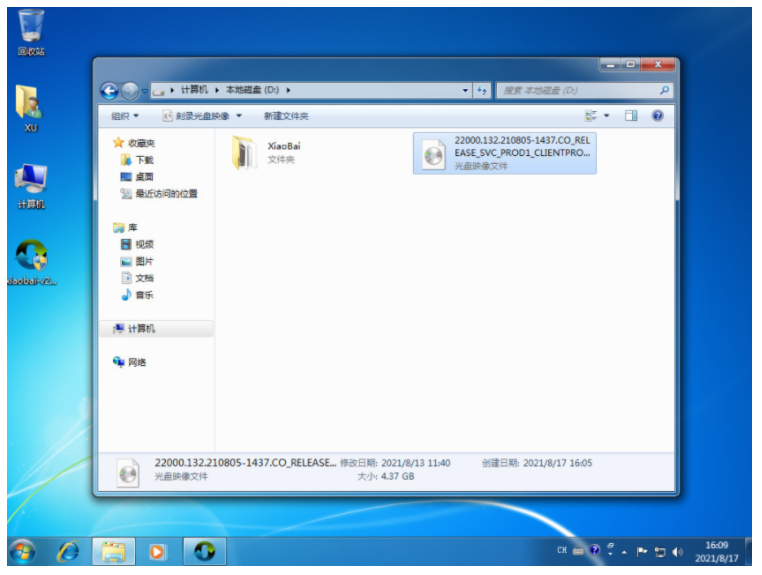Click the Back navigation arrow
The height and width of the screenshot is (575, 762).
tap(110, 91)
